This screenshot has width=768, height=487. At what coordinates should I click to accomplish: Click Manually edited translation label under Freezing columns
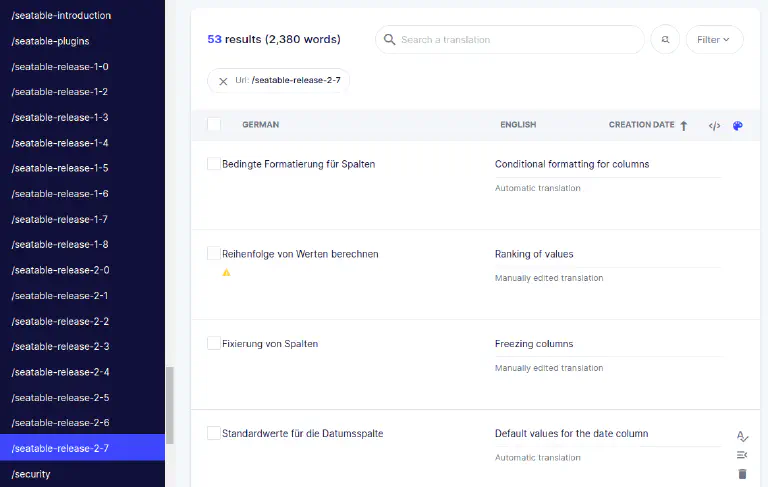pos(549,368)
